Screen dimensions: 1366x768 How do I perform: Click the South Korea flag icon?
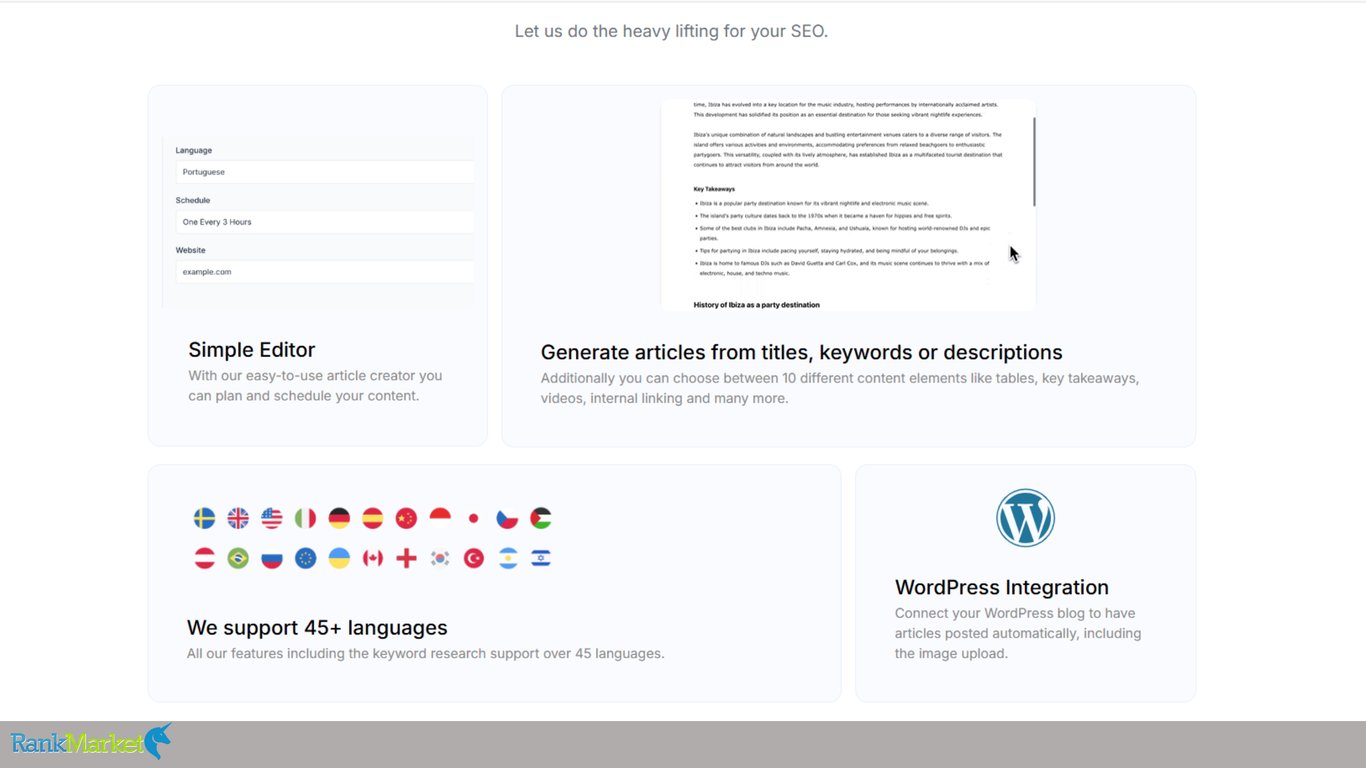point(440,558)
